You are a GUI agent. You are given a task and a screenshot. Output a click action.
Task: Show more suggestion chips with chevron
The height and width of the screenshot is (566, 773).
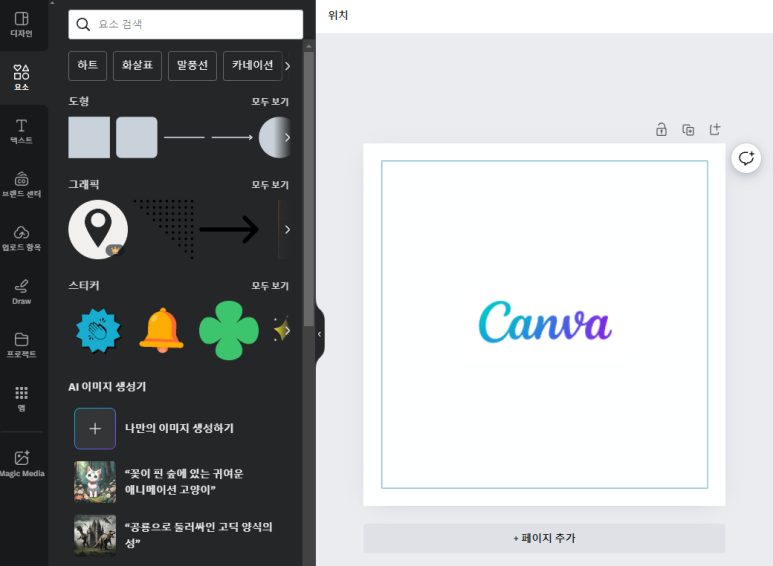[287, 66]
